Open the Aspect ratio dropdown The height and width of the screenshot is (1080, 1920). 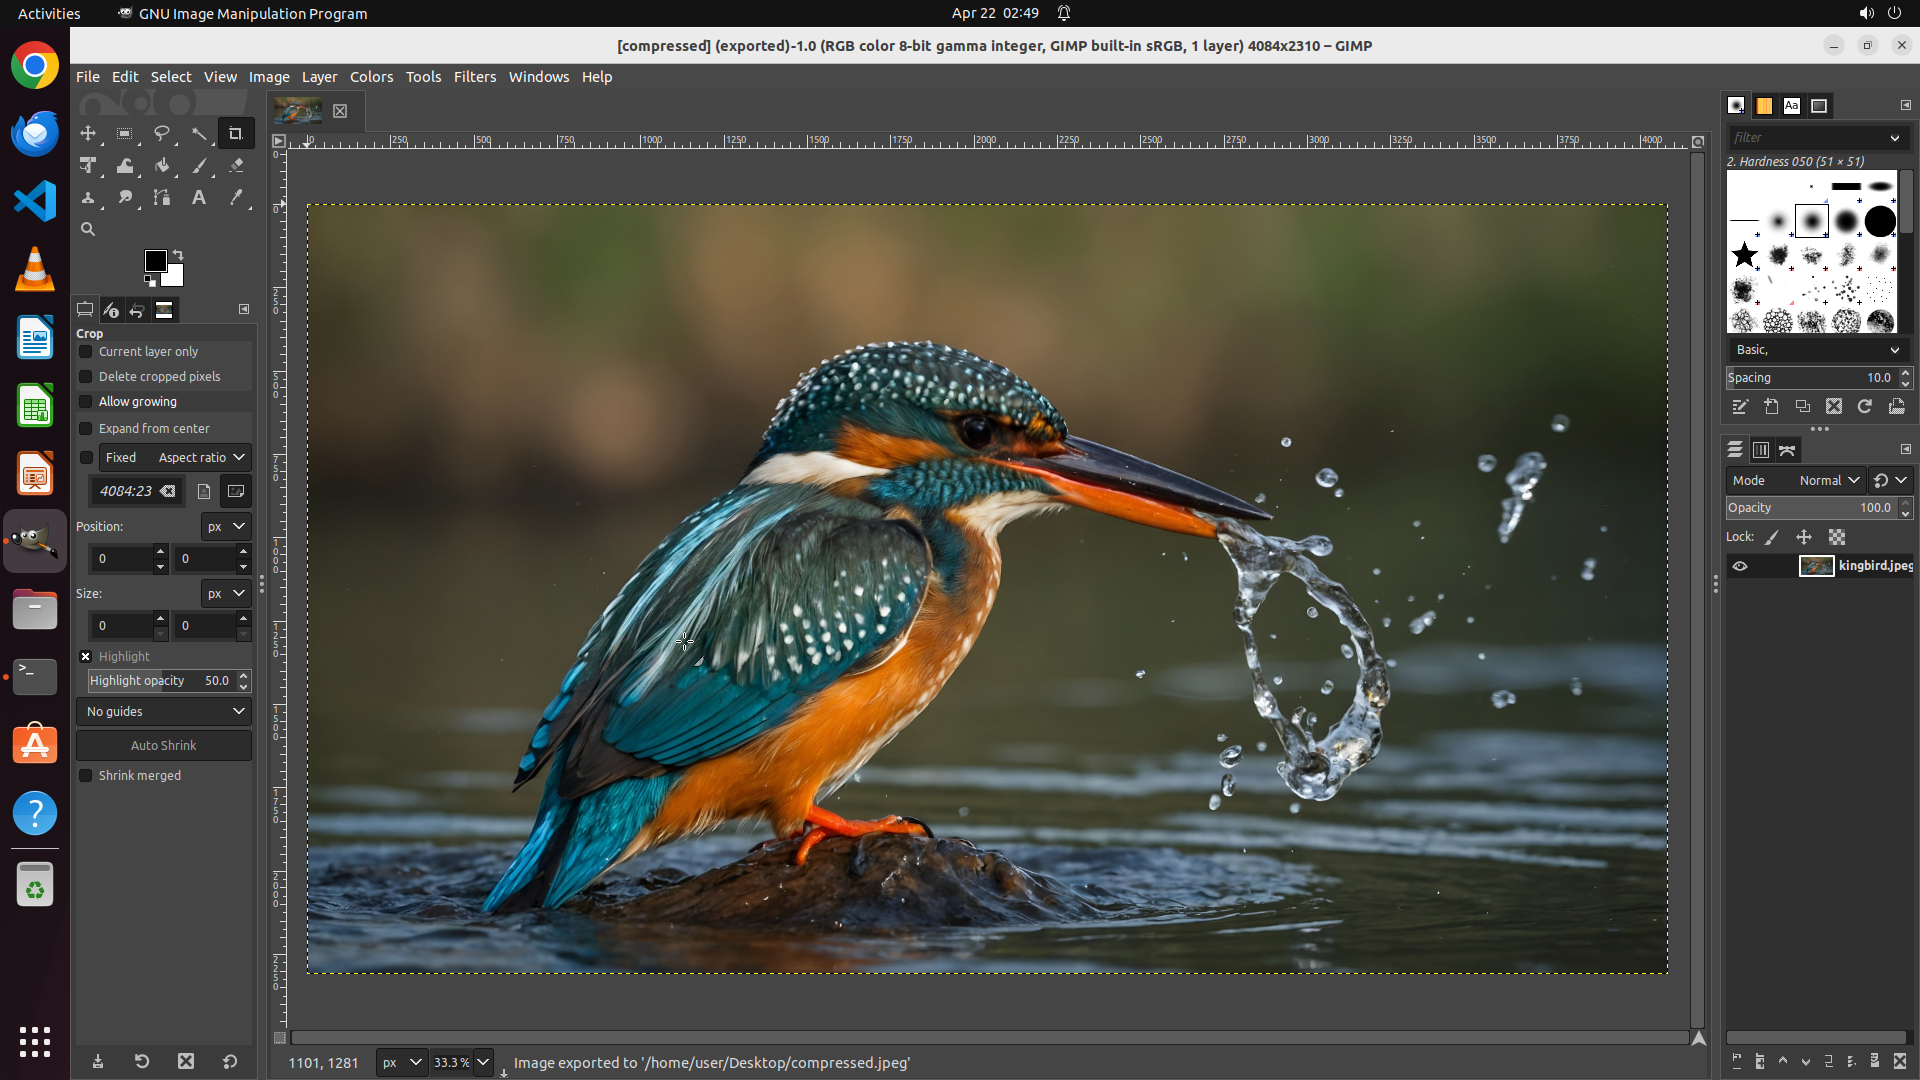coord(200,458)
